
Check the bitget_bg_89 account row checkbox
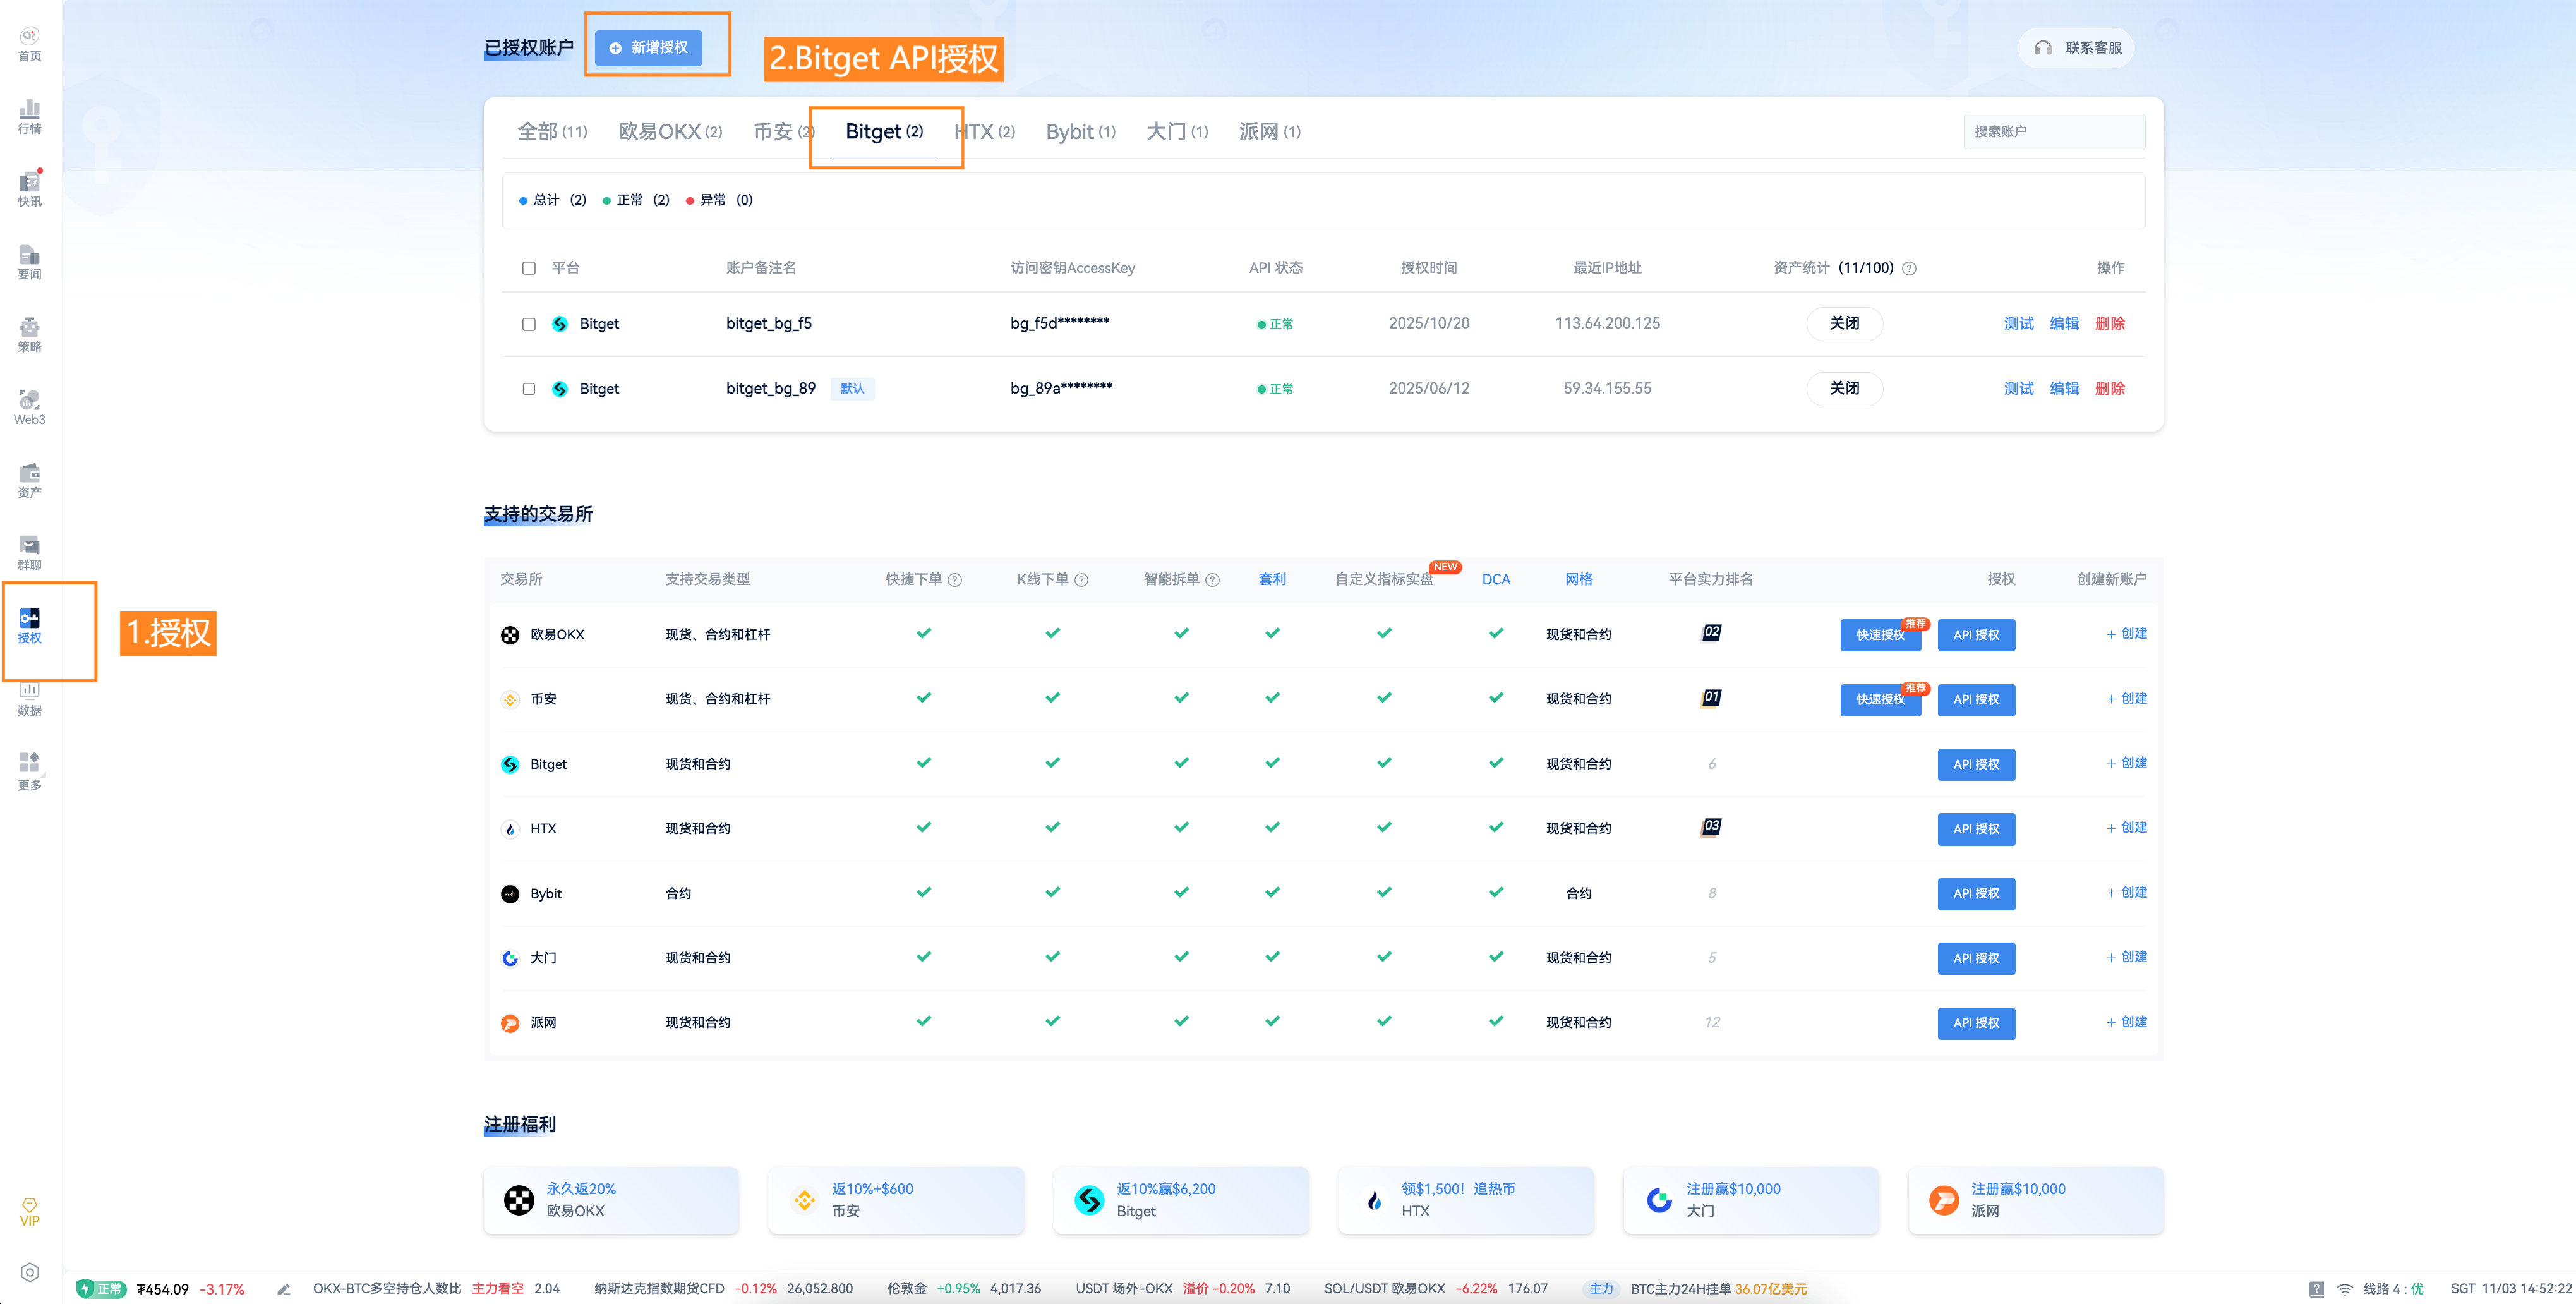click(529, 389)
